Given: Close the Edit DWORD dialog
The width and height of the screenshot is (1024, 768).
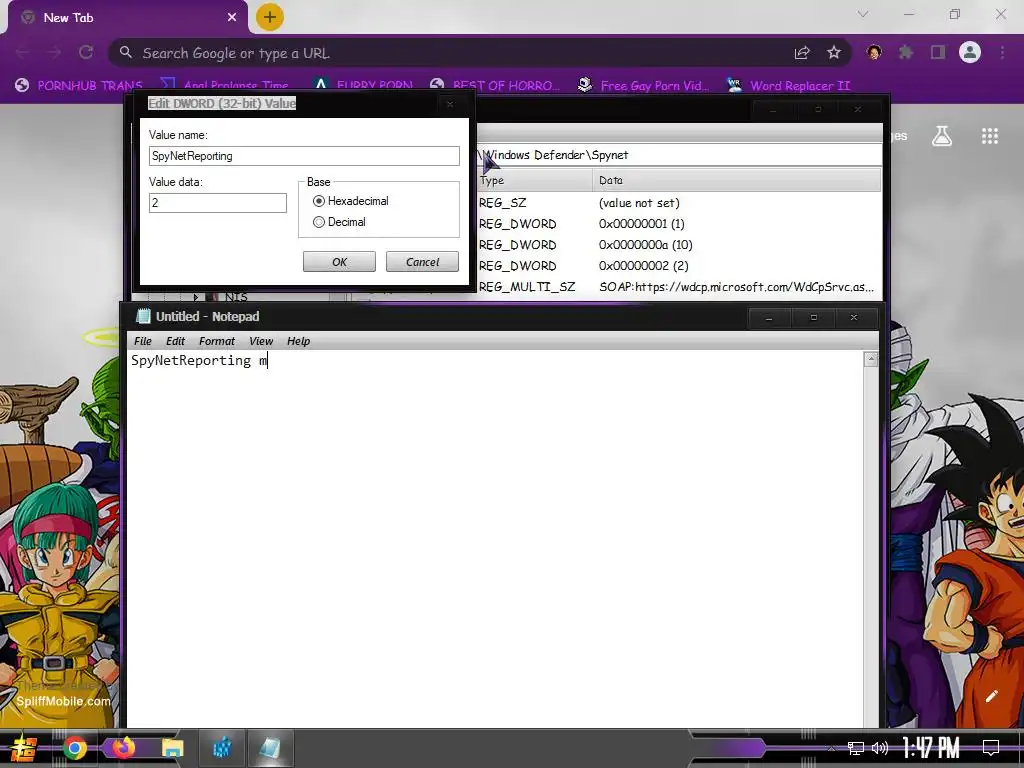Looking at the screenshot, I should tap(450, 104).
